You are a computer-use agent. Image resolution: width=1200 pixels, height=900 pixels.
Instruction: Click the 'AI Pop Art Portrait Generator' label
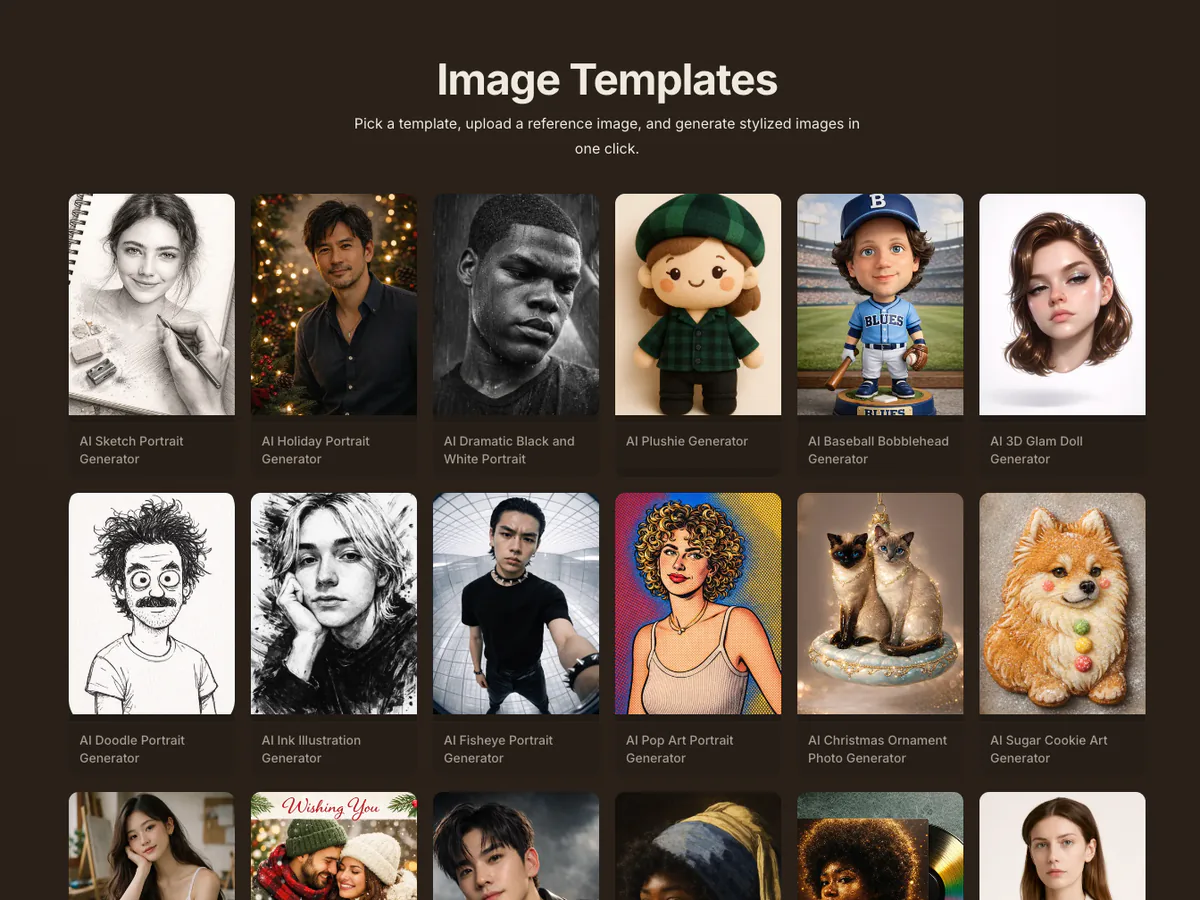coord(680,749)
